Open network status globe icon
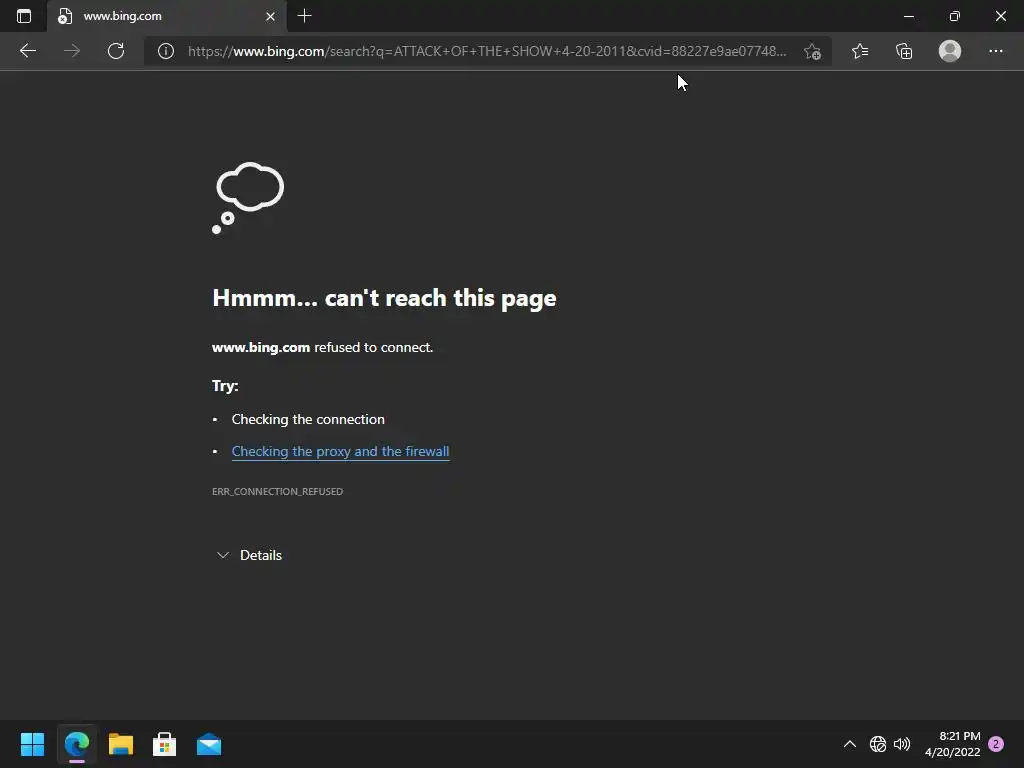1024x768 pixels. click(878, 744)
